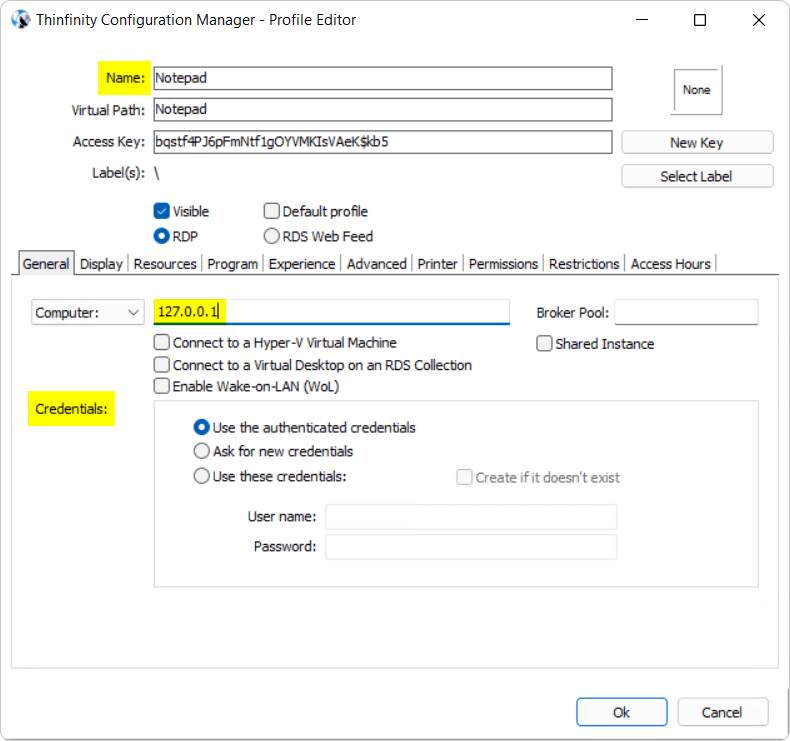Switch to the Access Hours tab
Screen dimensions: 790x741
pos(671,263)
